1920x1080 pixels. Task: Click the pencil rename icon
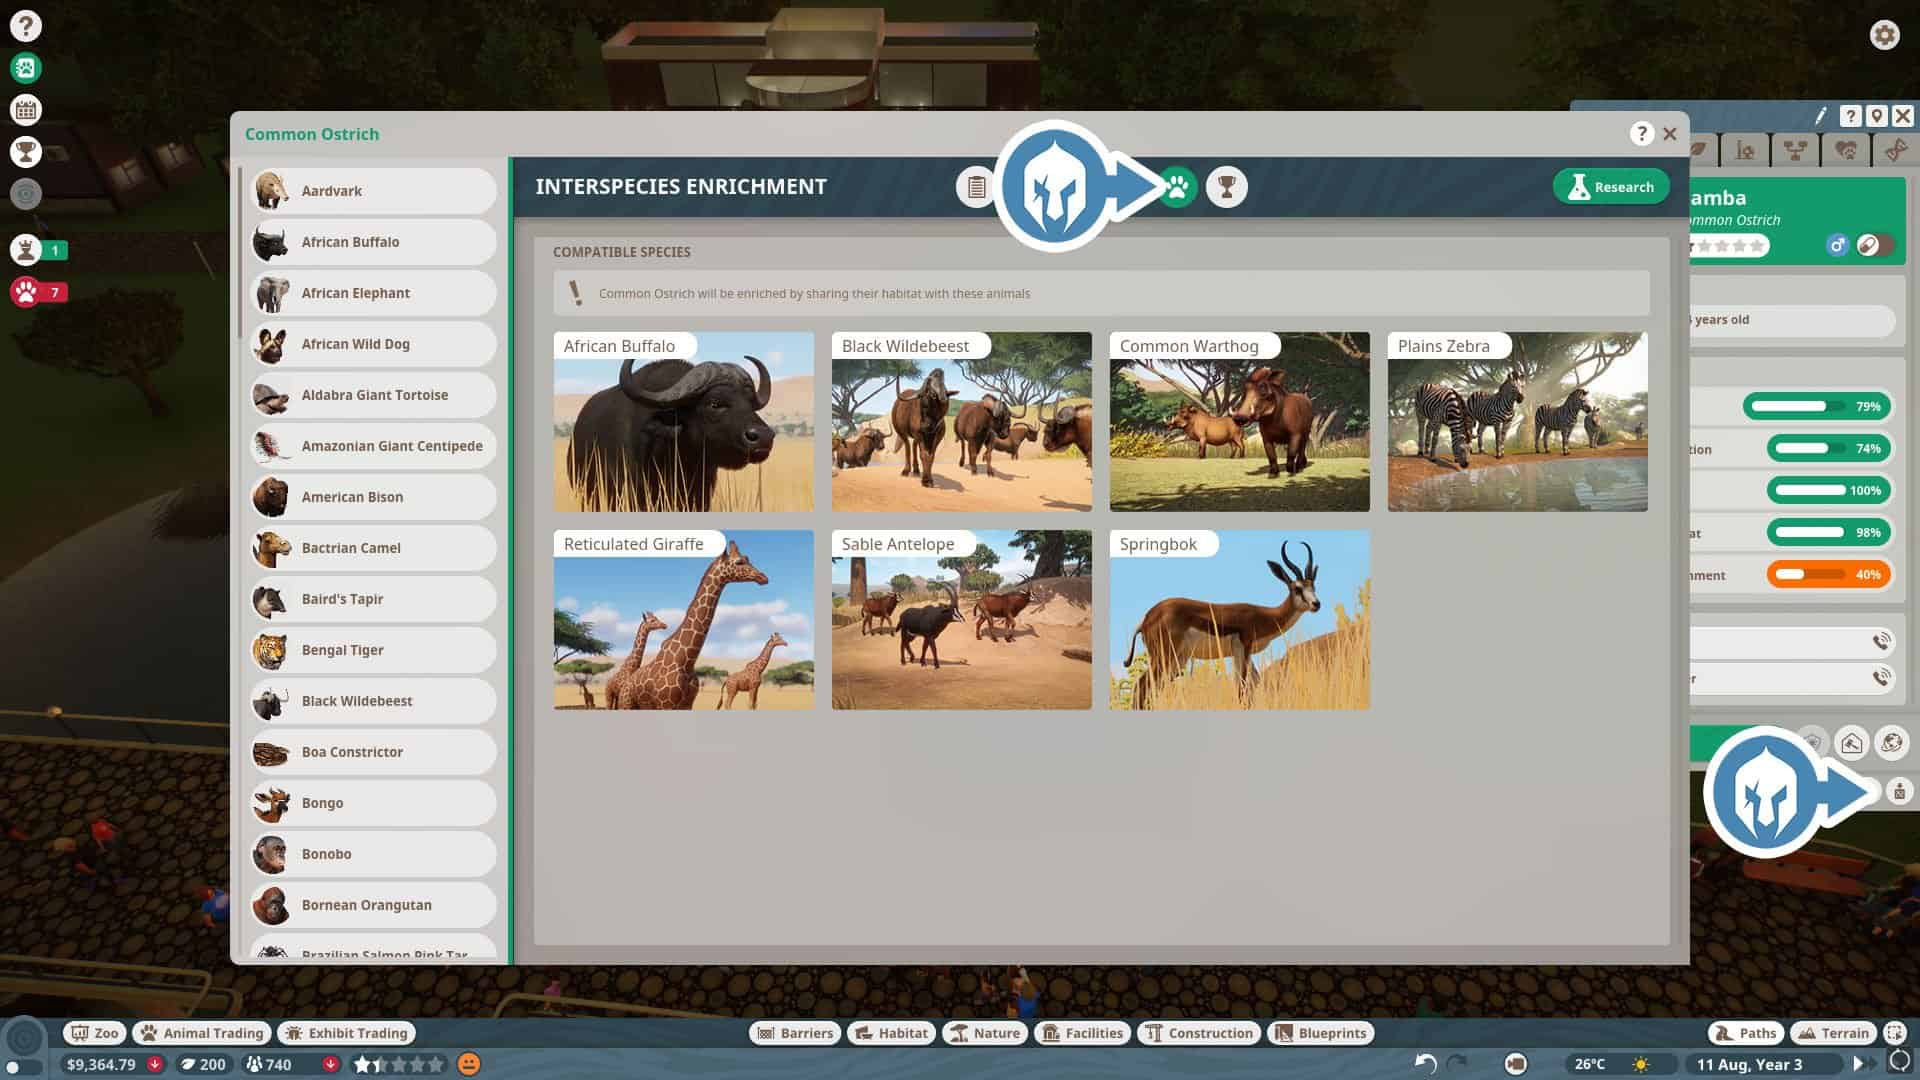pos(1821,116)
